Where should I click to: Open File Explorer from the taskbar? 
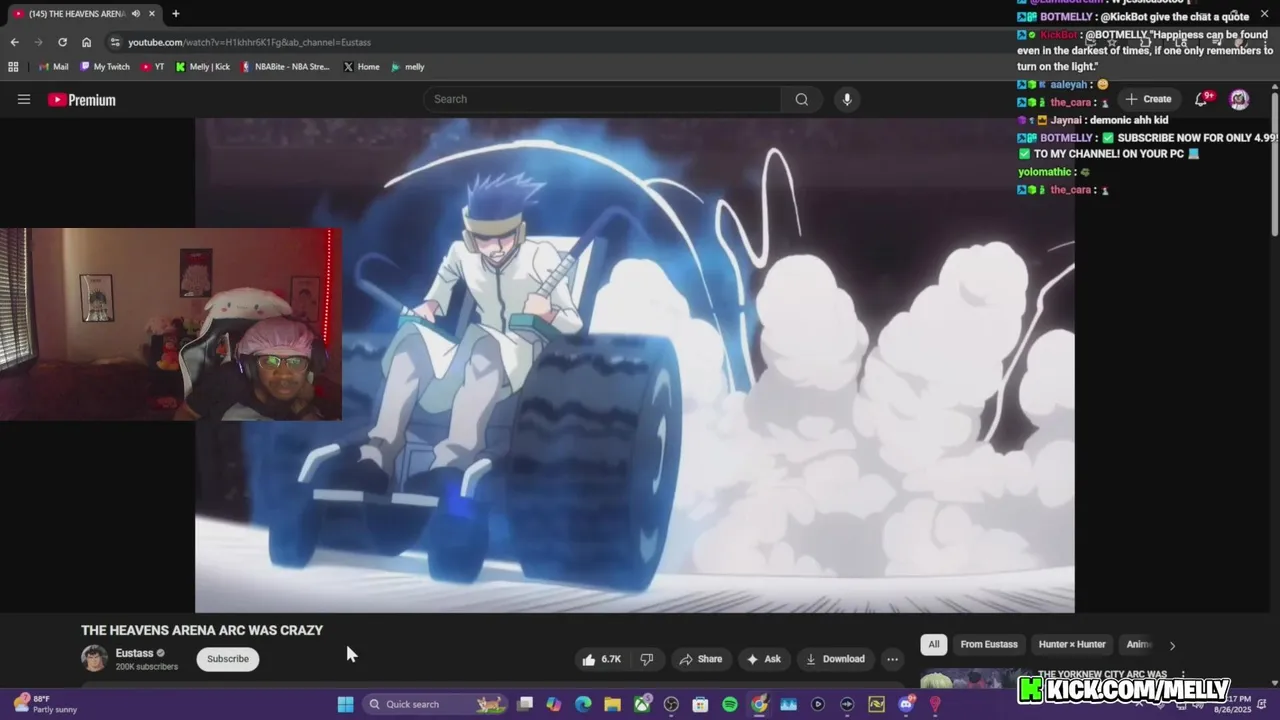click(x=612, y=704)
